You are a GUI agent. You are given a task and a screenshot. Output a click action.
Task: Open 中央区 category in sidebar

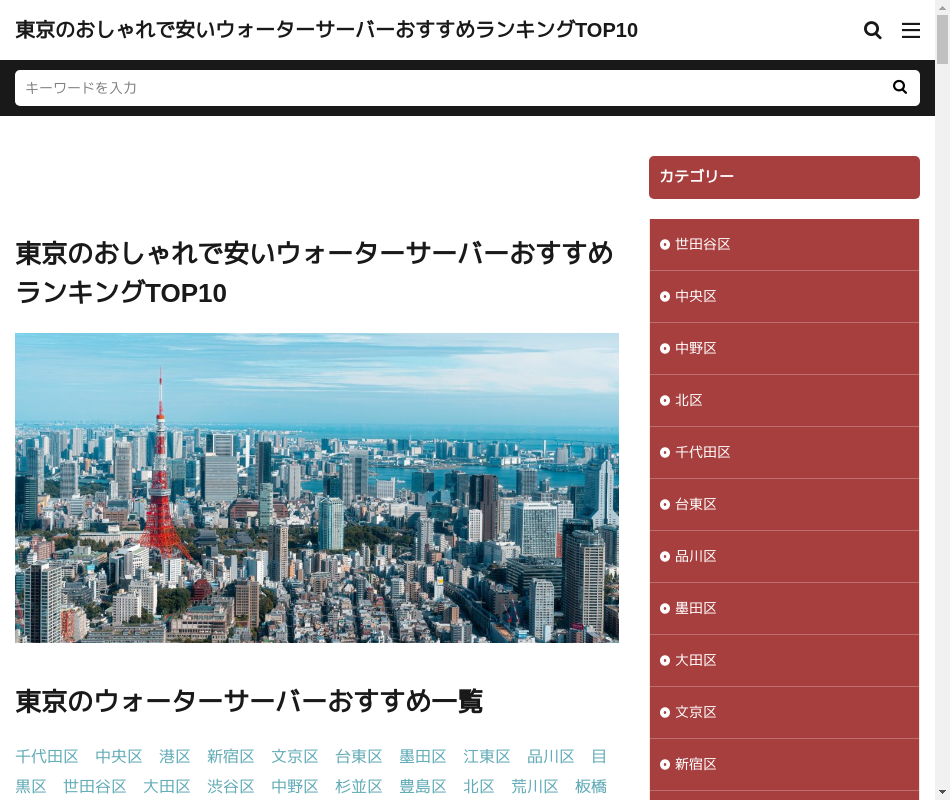(x=784, y=296)
